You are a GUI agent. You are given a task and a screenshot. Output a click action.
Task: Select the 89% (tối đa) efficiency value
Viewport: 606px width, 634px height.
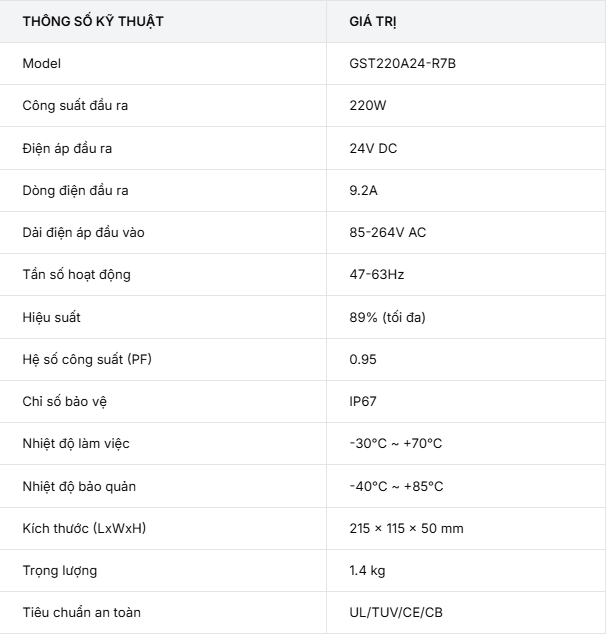tap(388, 317)
